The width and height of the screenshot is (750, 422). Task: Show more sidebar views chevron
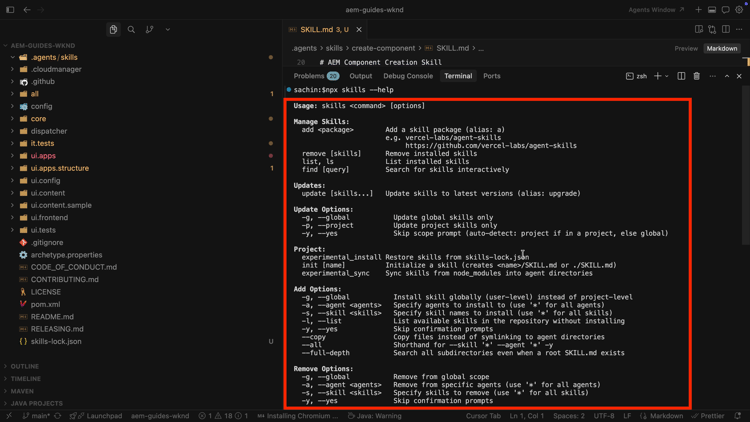(x=167, y=30)
